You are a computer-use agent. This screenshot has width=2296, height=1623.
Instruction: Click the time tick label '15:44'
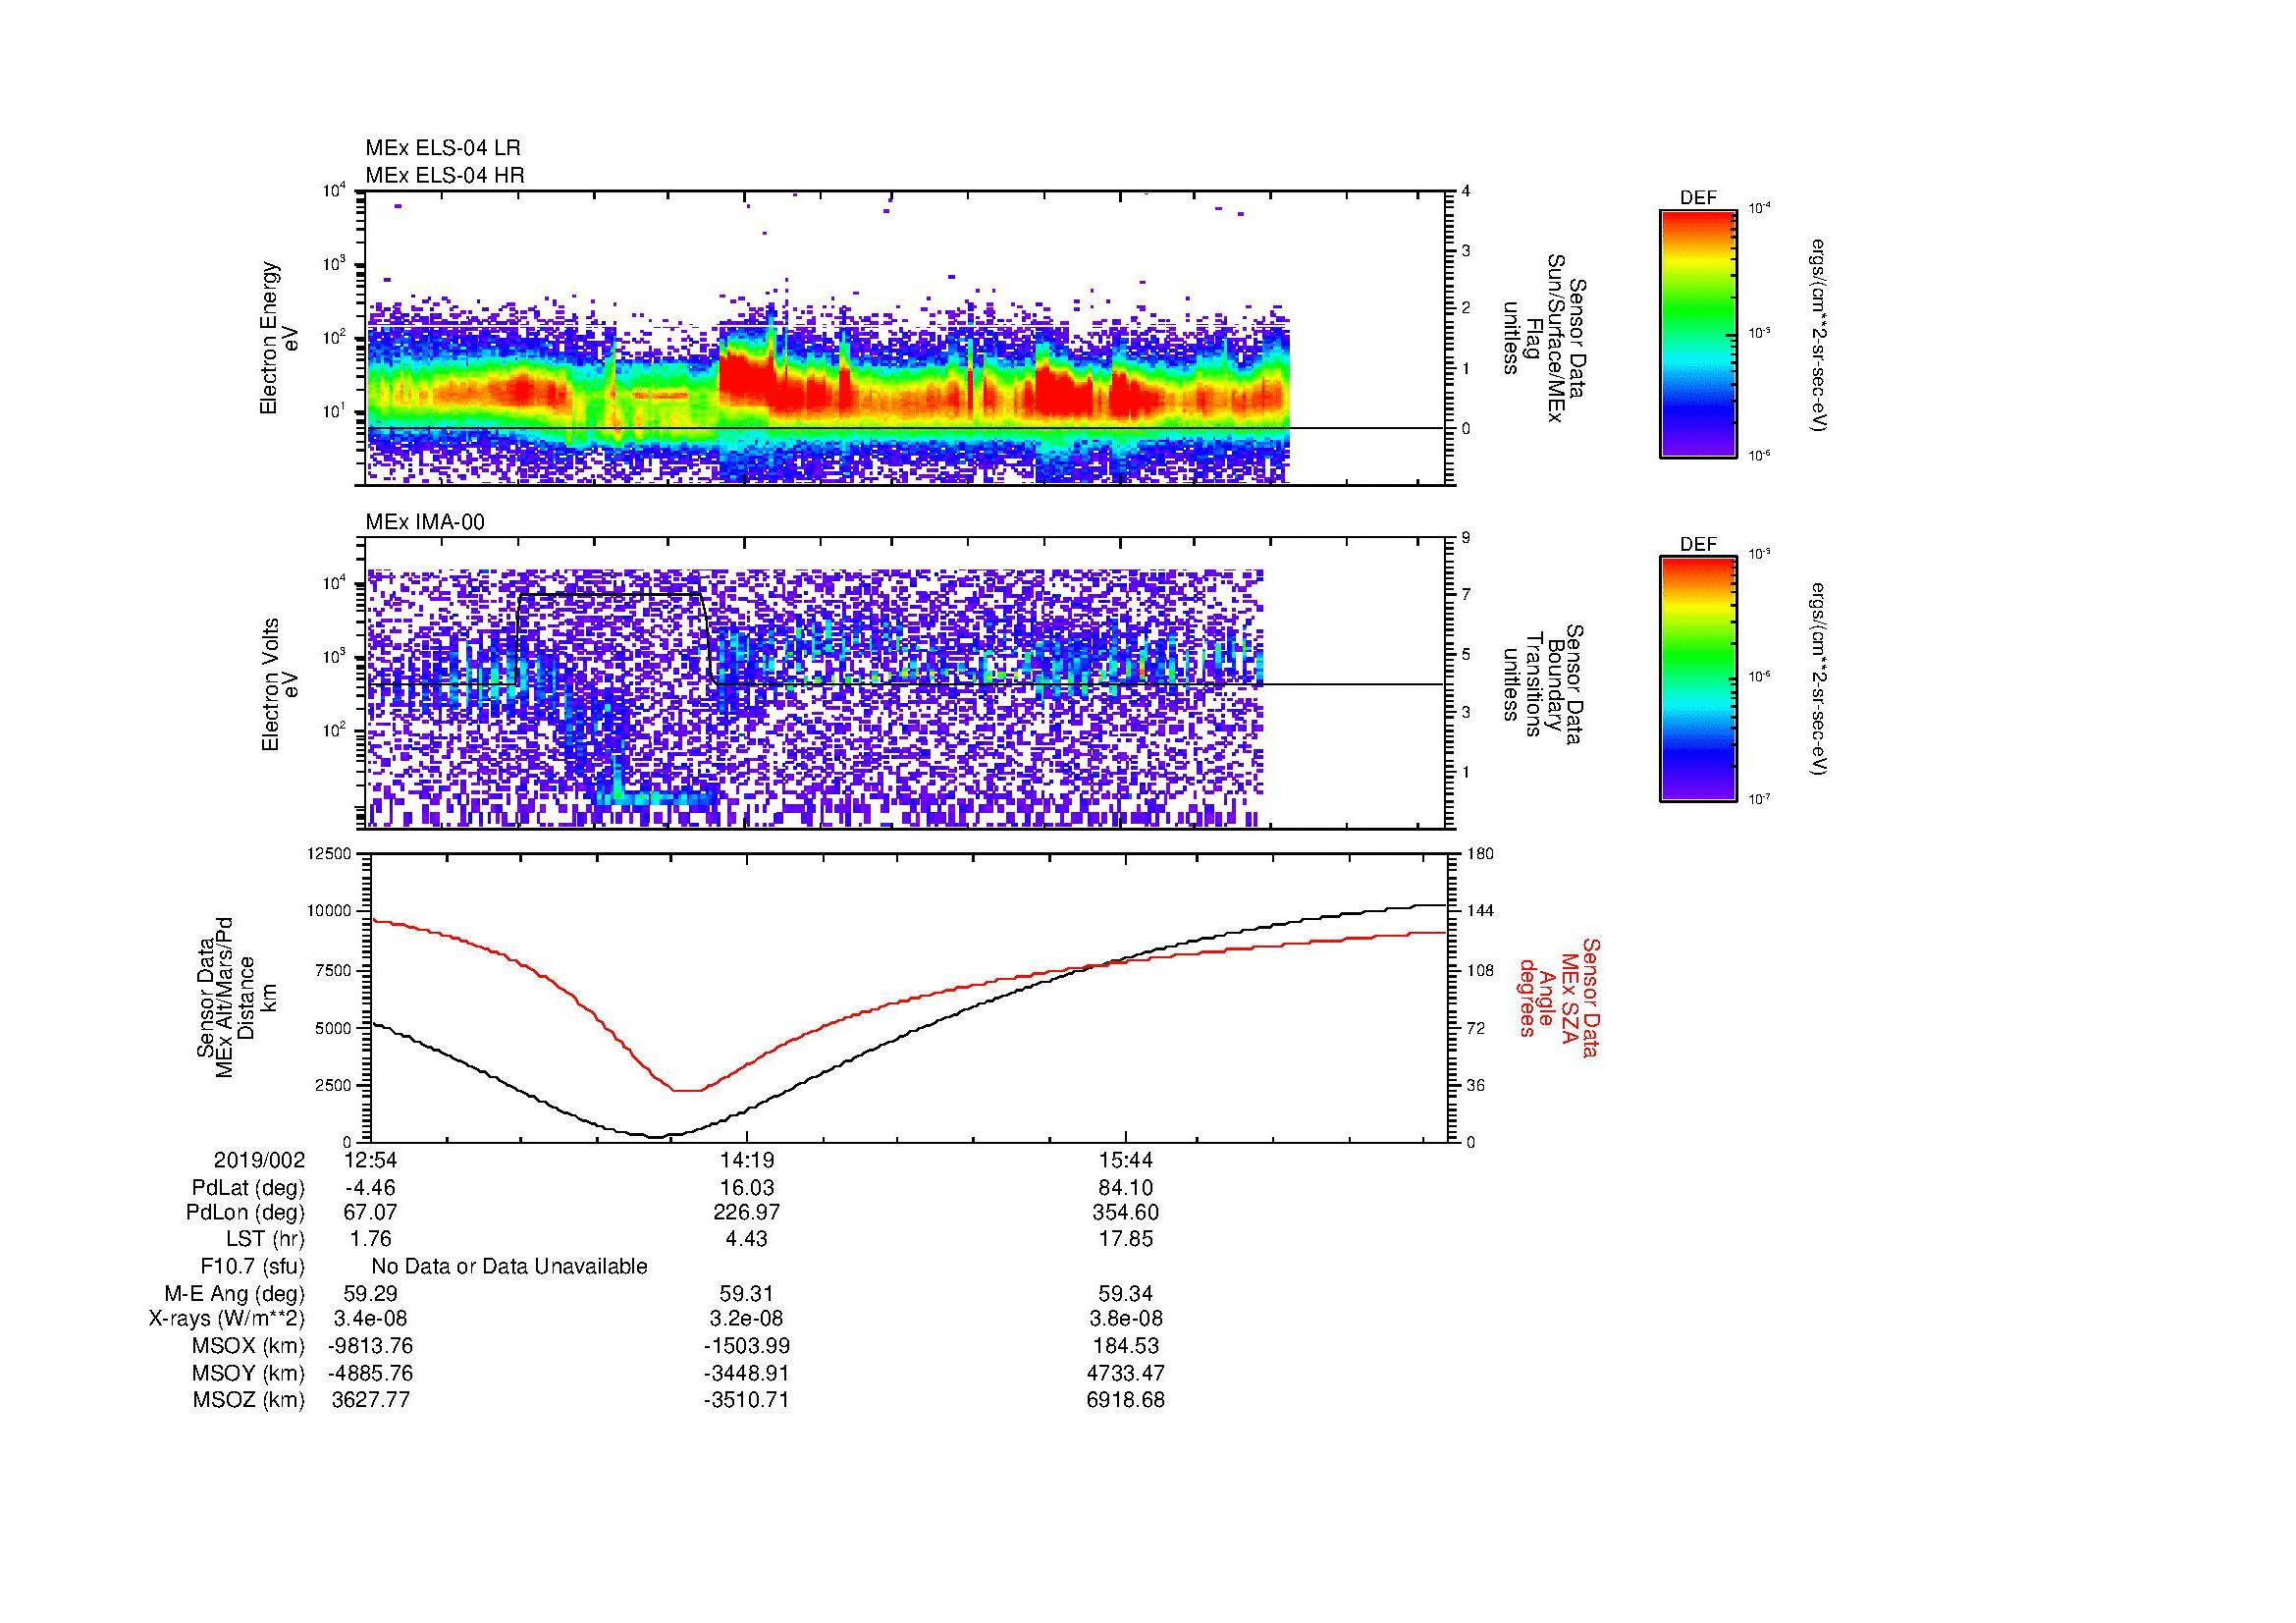pyautogui.click(x=1126, y=1160)
